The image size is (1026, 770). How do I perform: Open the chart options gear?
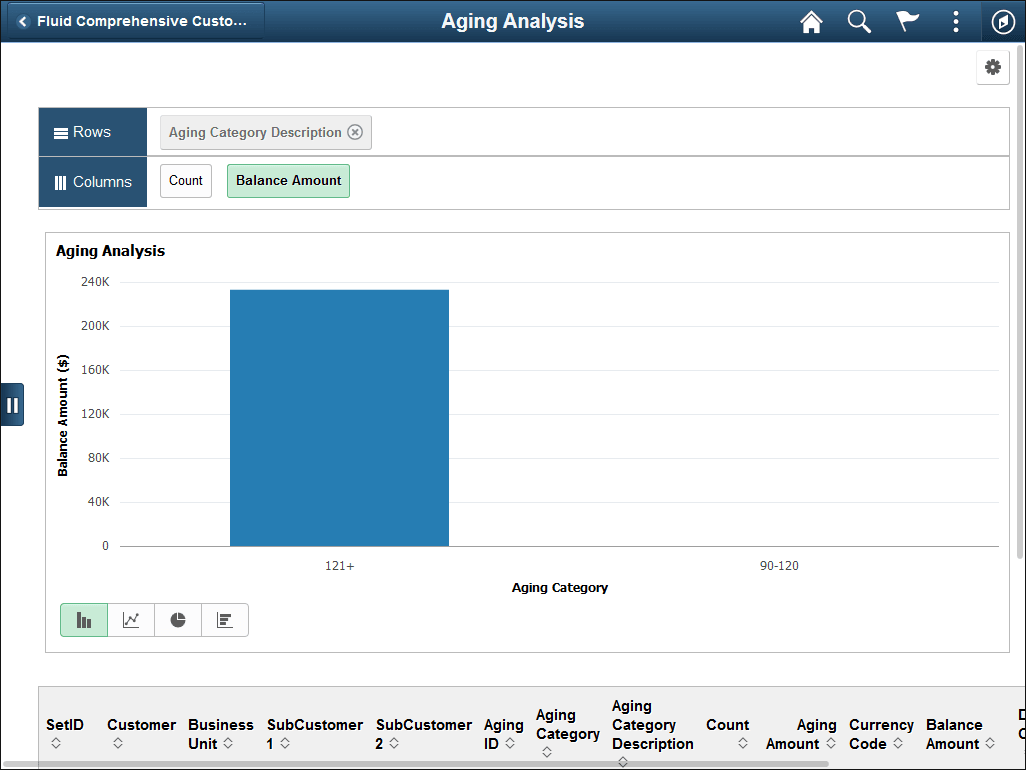pos(993,67)
